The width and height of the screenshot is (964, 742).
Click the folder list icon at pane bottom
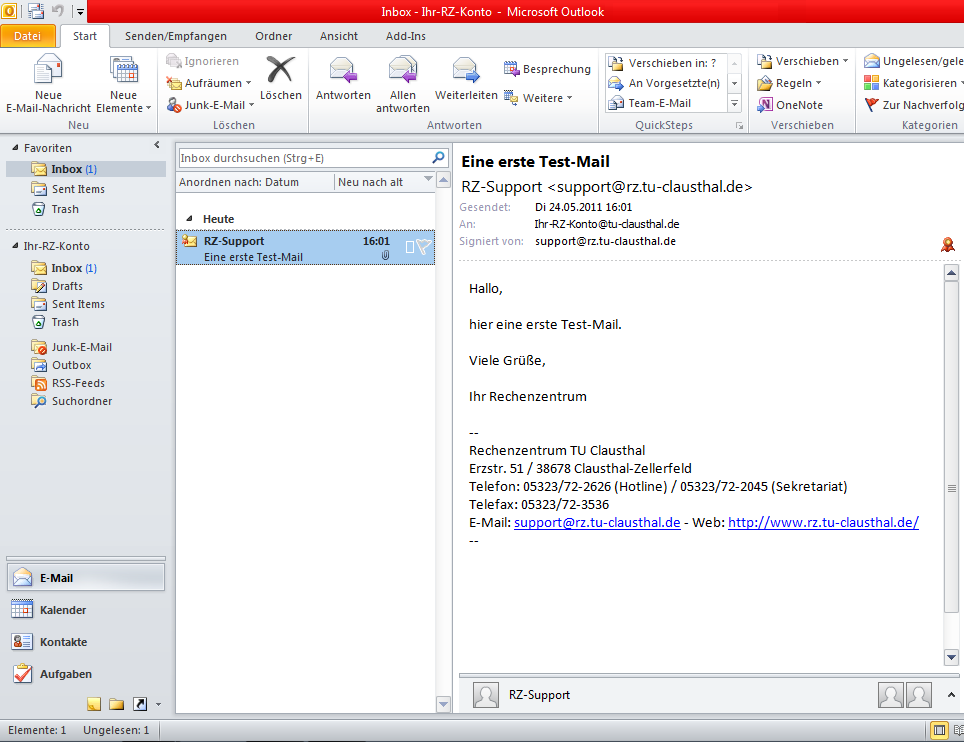coord(117,705)
